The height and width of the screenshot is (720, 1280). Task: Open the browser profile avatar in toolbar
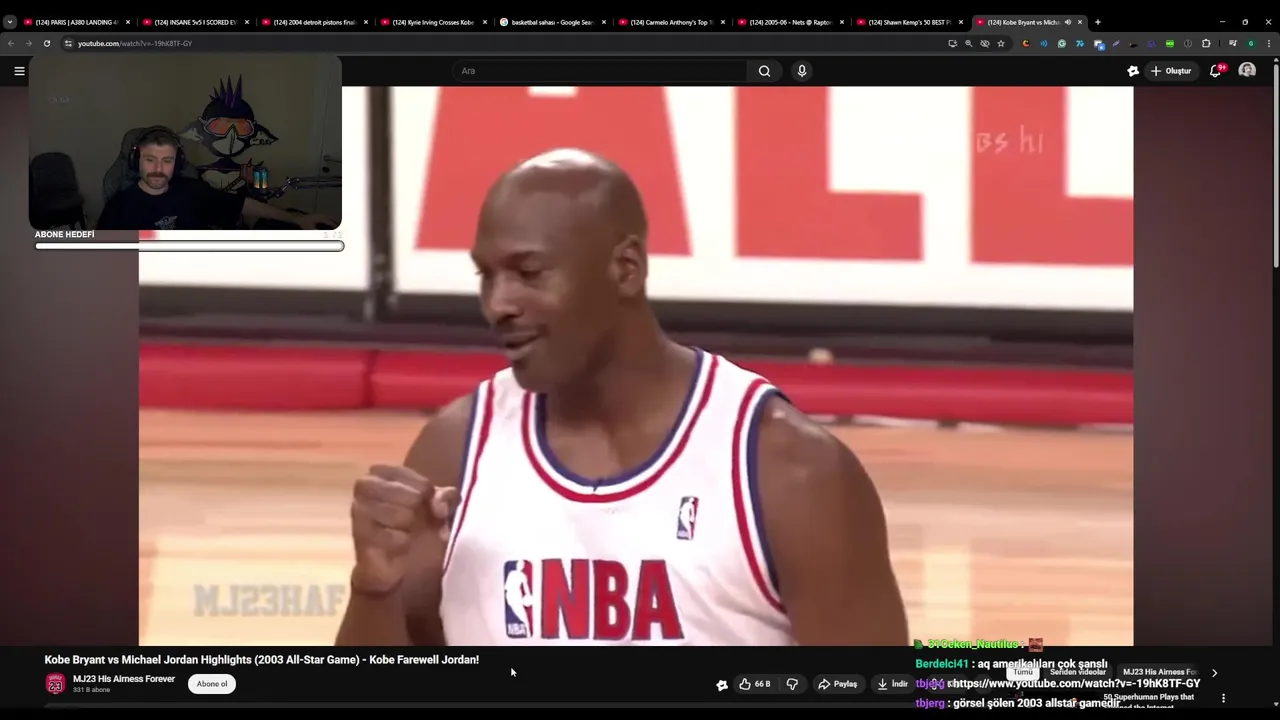click(x=1250, y=43)
